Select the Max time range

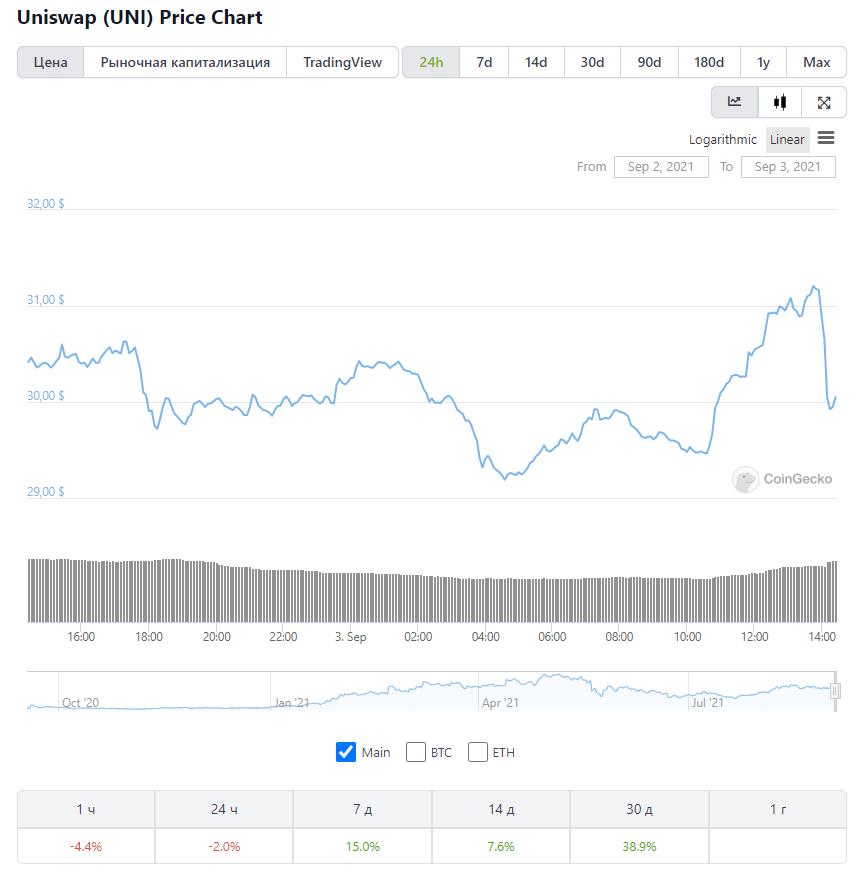816,62
